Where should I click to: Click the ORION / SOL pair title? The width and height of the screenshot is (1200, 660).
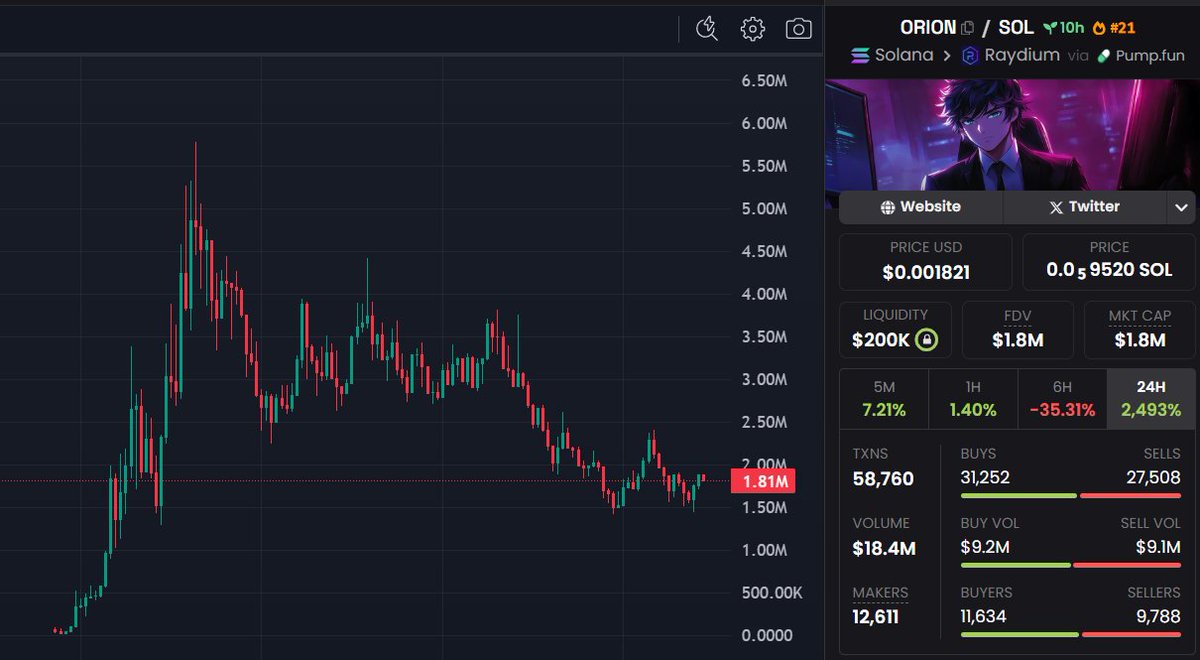(966, 28)
